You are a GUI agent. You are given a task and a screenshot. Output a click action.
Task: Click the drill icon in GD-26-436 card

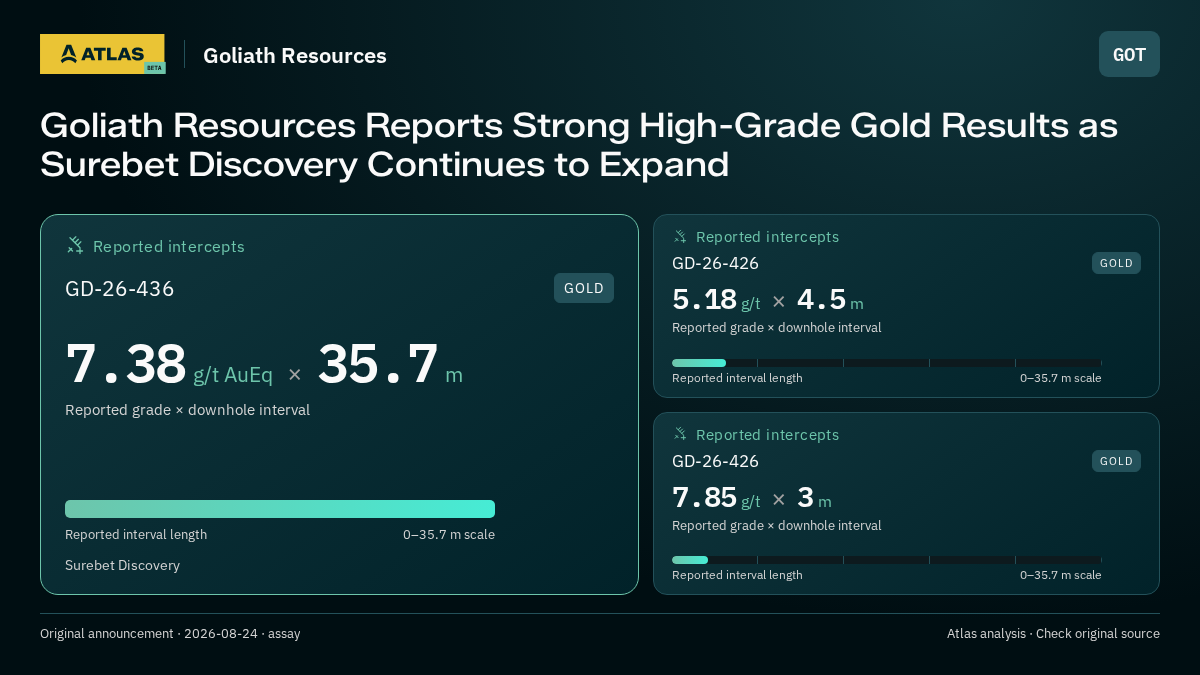(75, 245)
